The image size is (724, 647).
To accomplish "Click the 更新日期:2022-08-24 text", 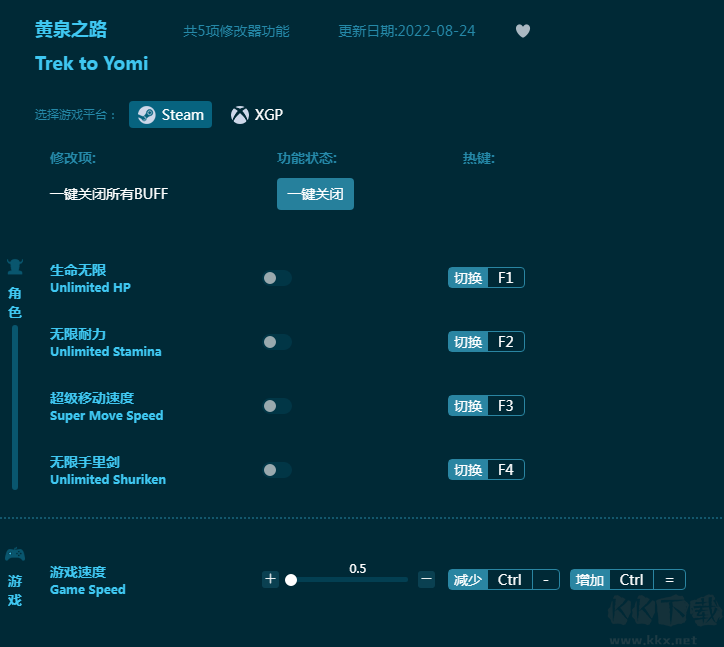I will pos(407,31).
